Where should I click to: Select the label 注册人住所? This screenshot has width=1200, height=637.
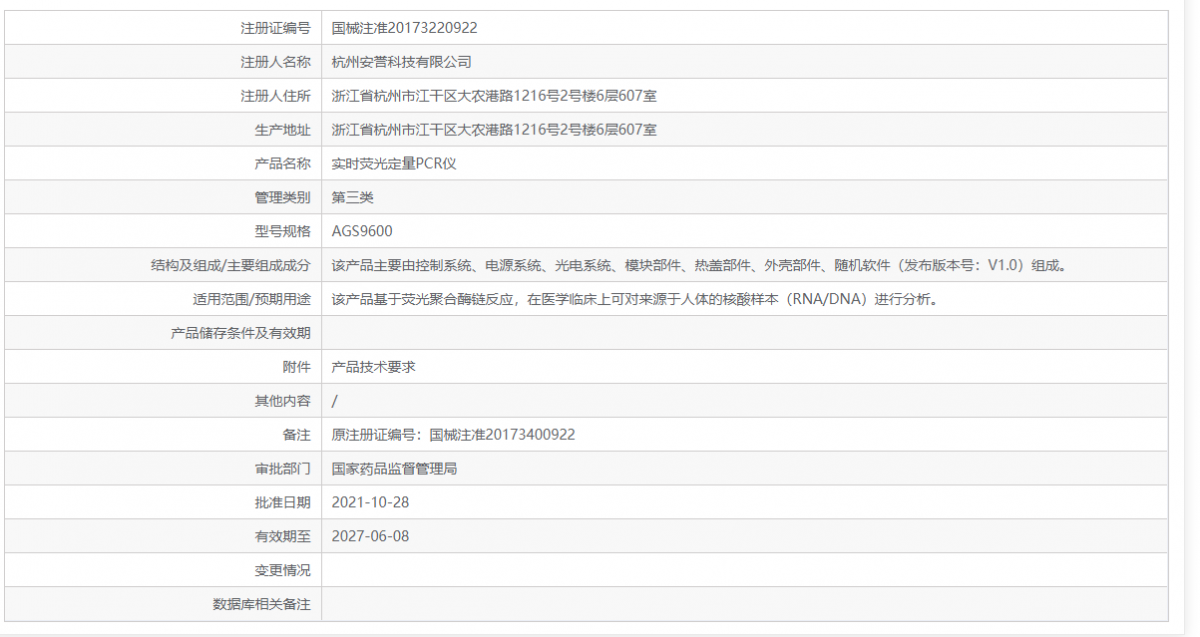pos(276,96)
